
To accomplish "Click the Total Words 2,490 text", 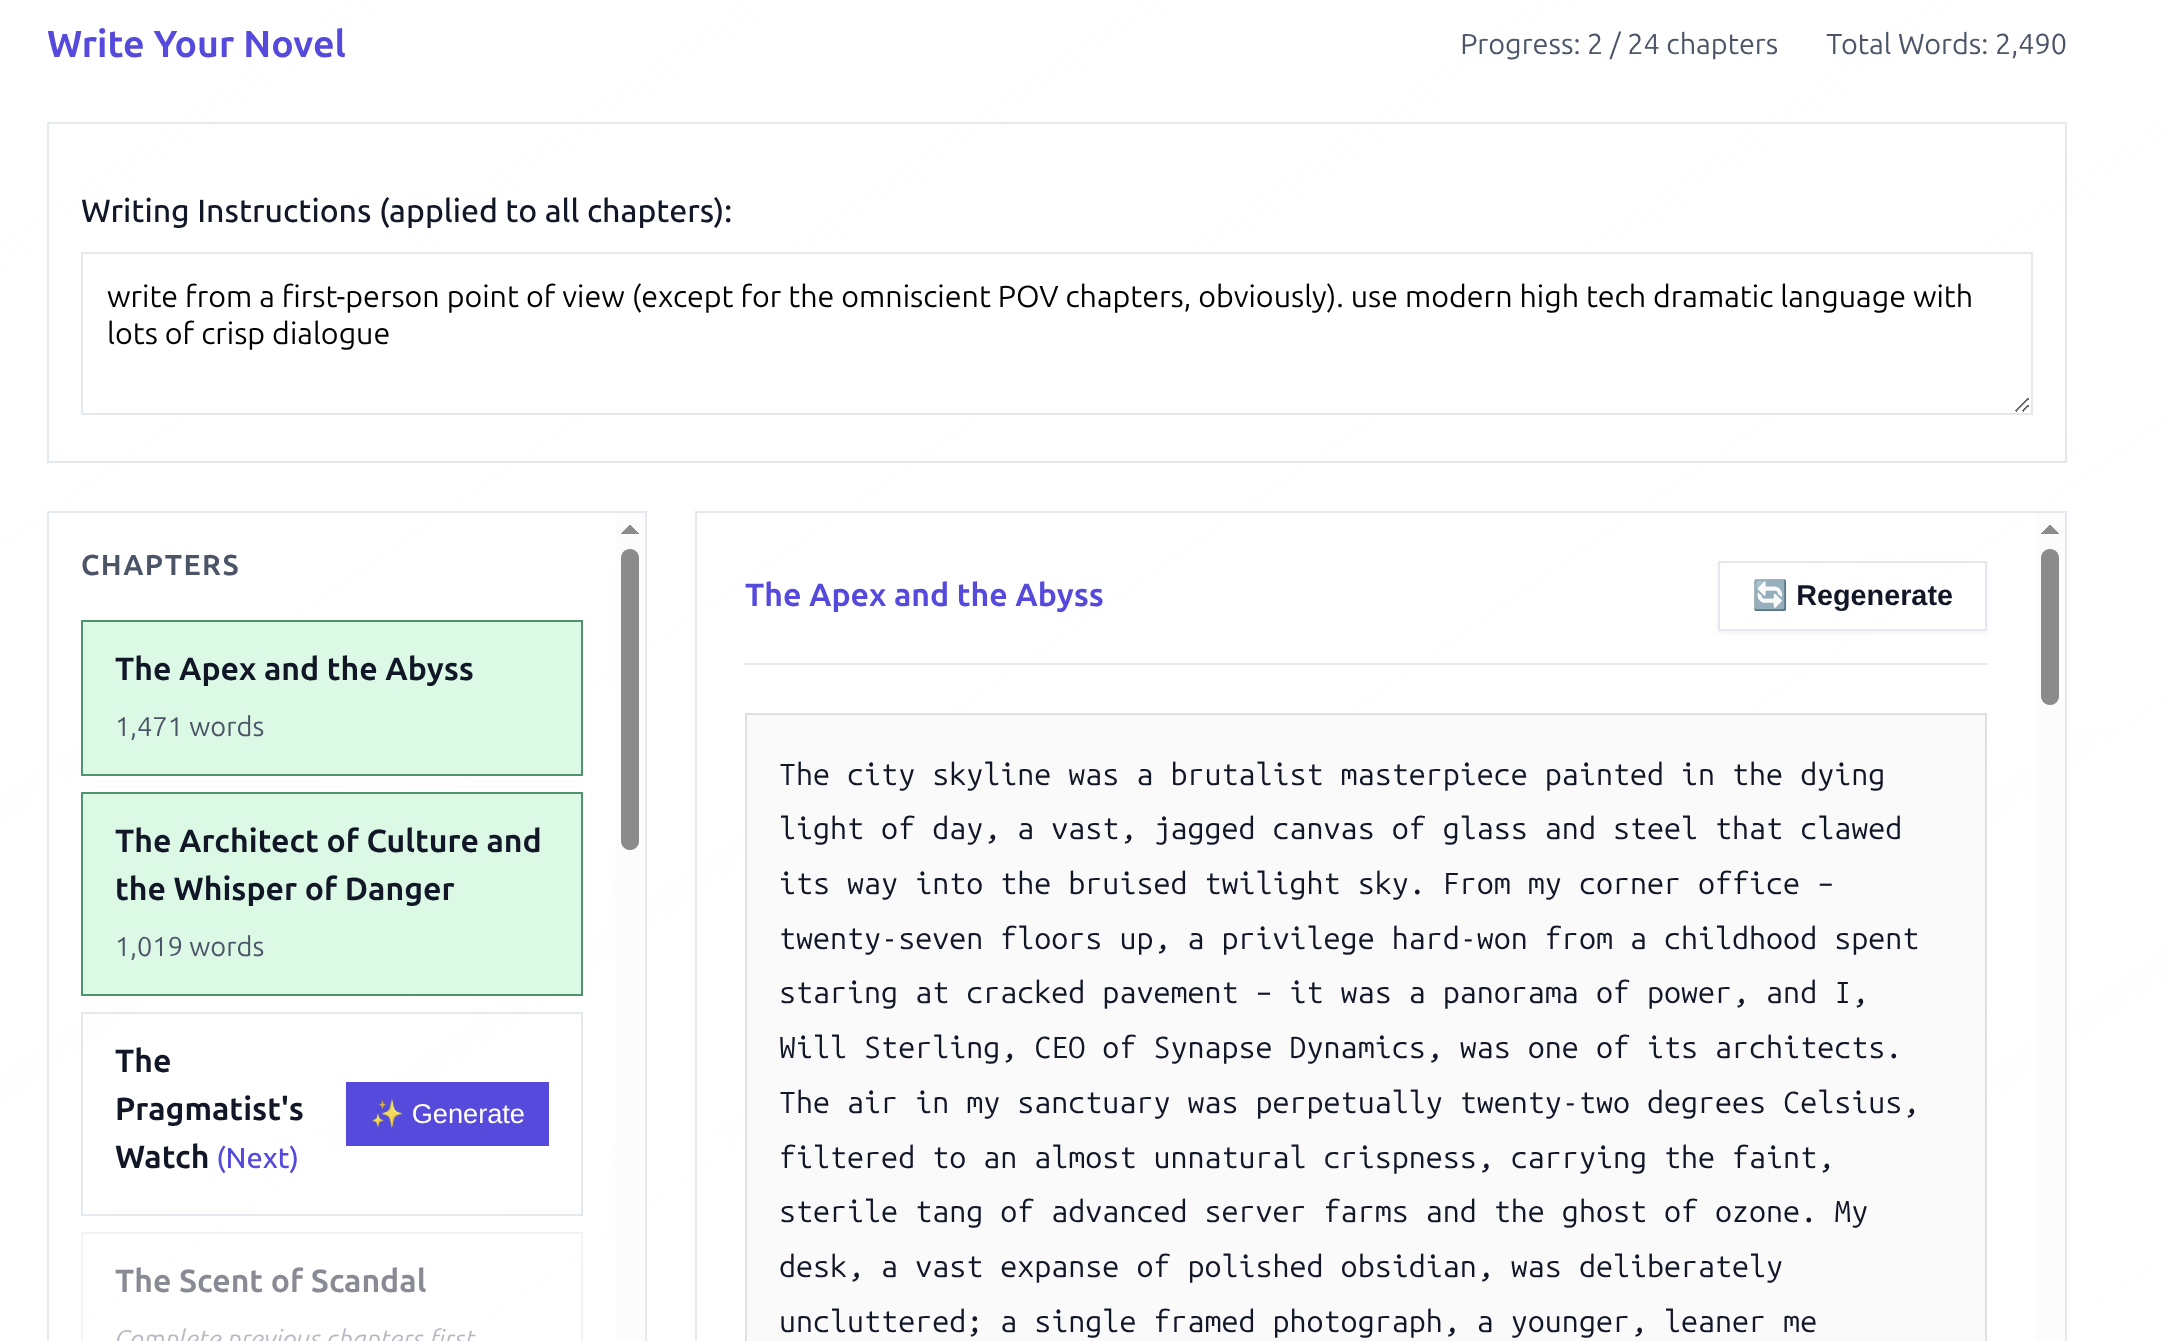I will click(1946, 45).
